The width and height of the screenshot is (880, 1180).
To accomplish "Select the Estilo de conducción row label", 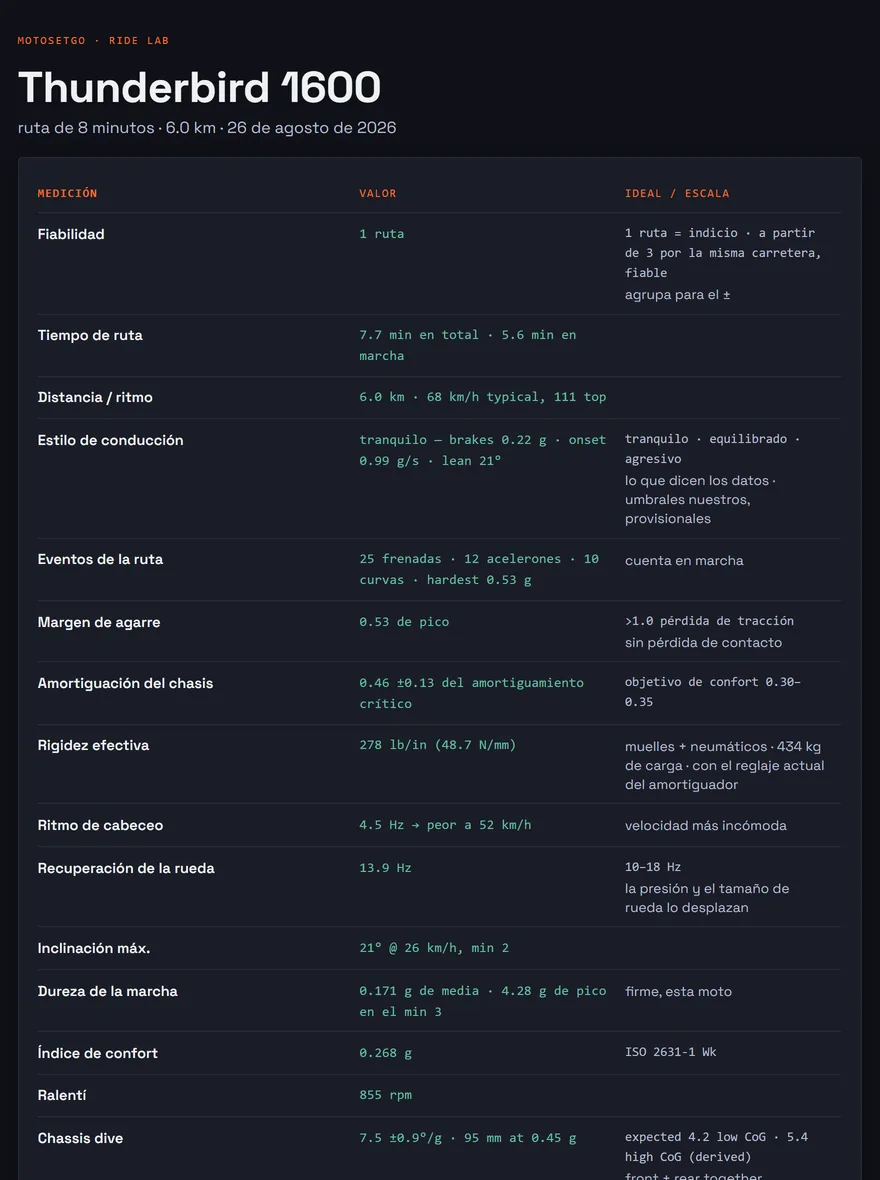I will [x=111, y=440].
